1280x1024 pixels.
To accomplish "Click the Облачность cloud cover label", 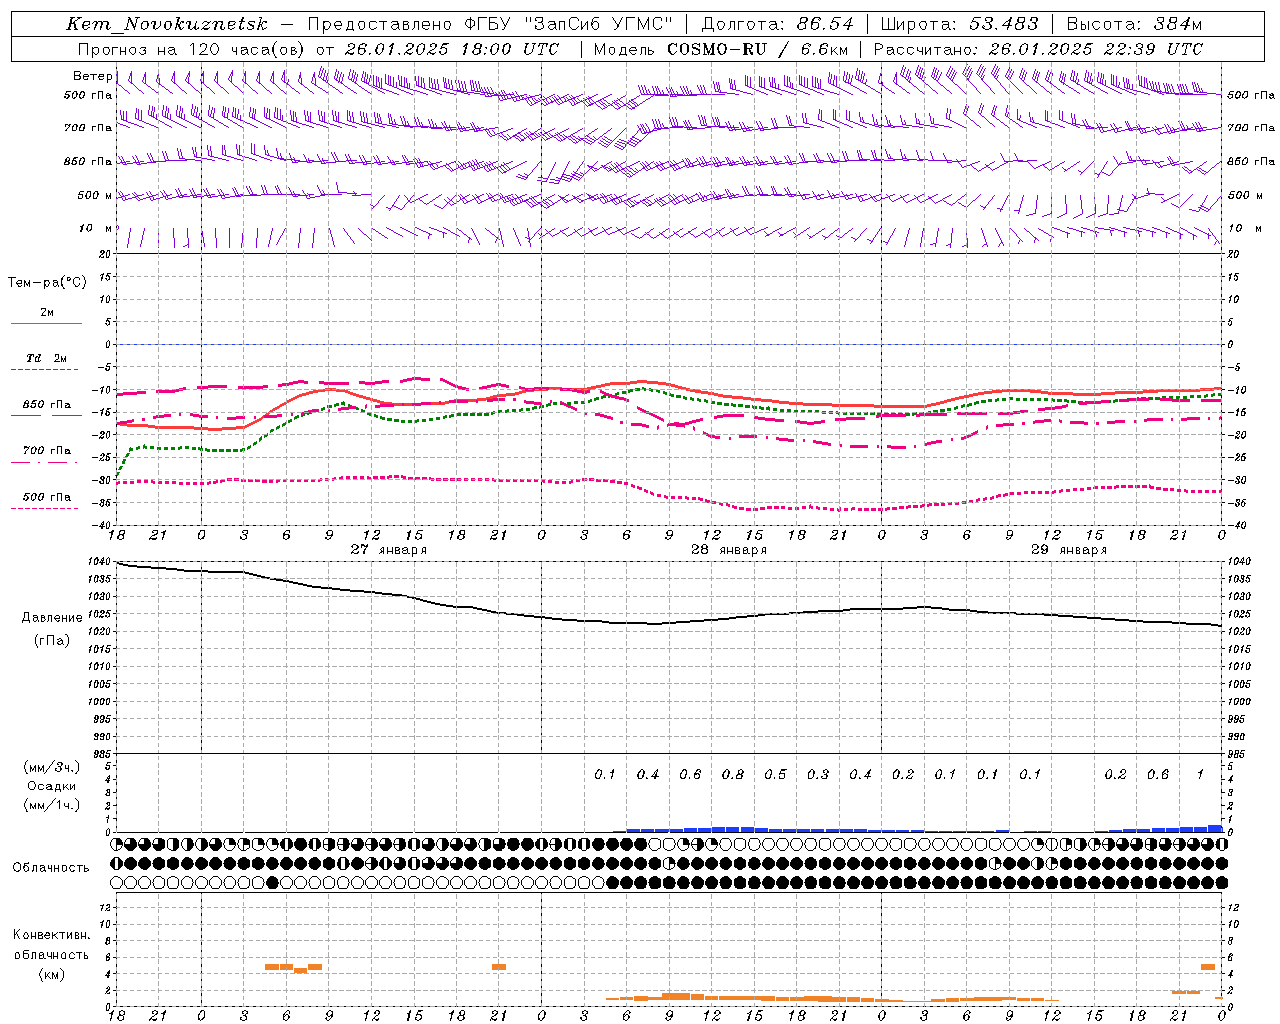I will 51,867.
